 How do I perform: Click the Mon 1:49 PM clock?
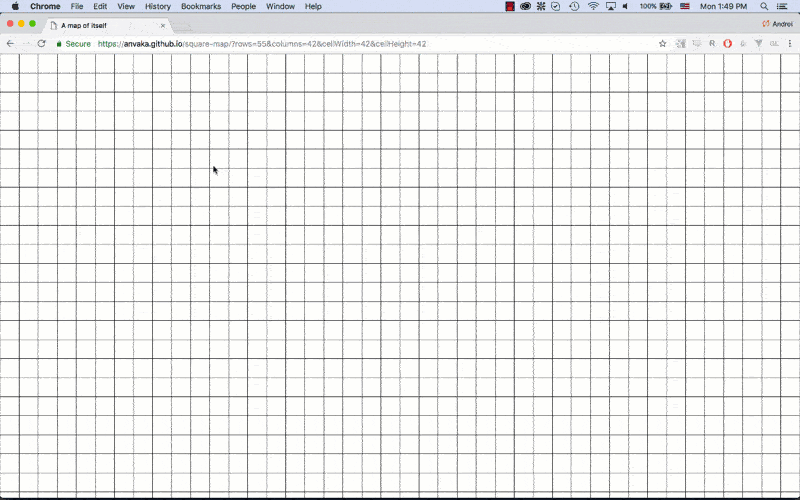[x=723, y=6]
